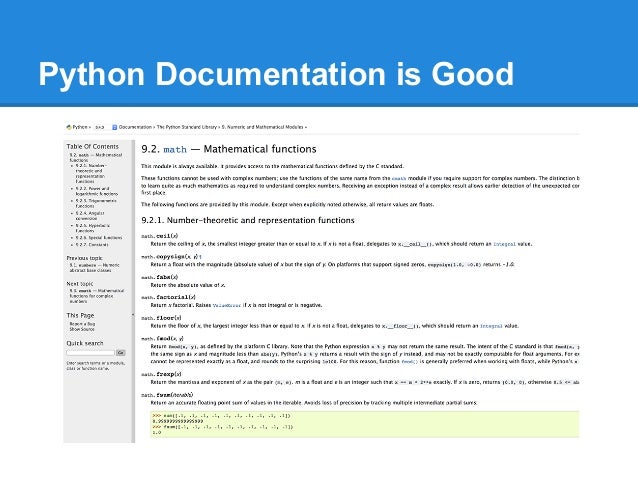Click the cmath module link in paragraph

point(399,178)
